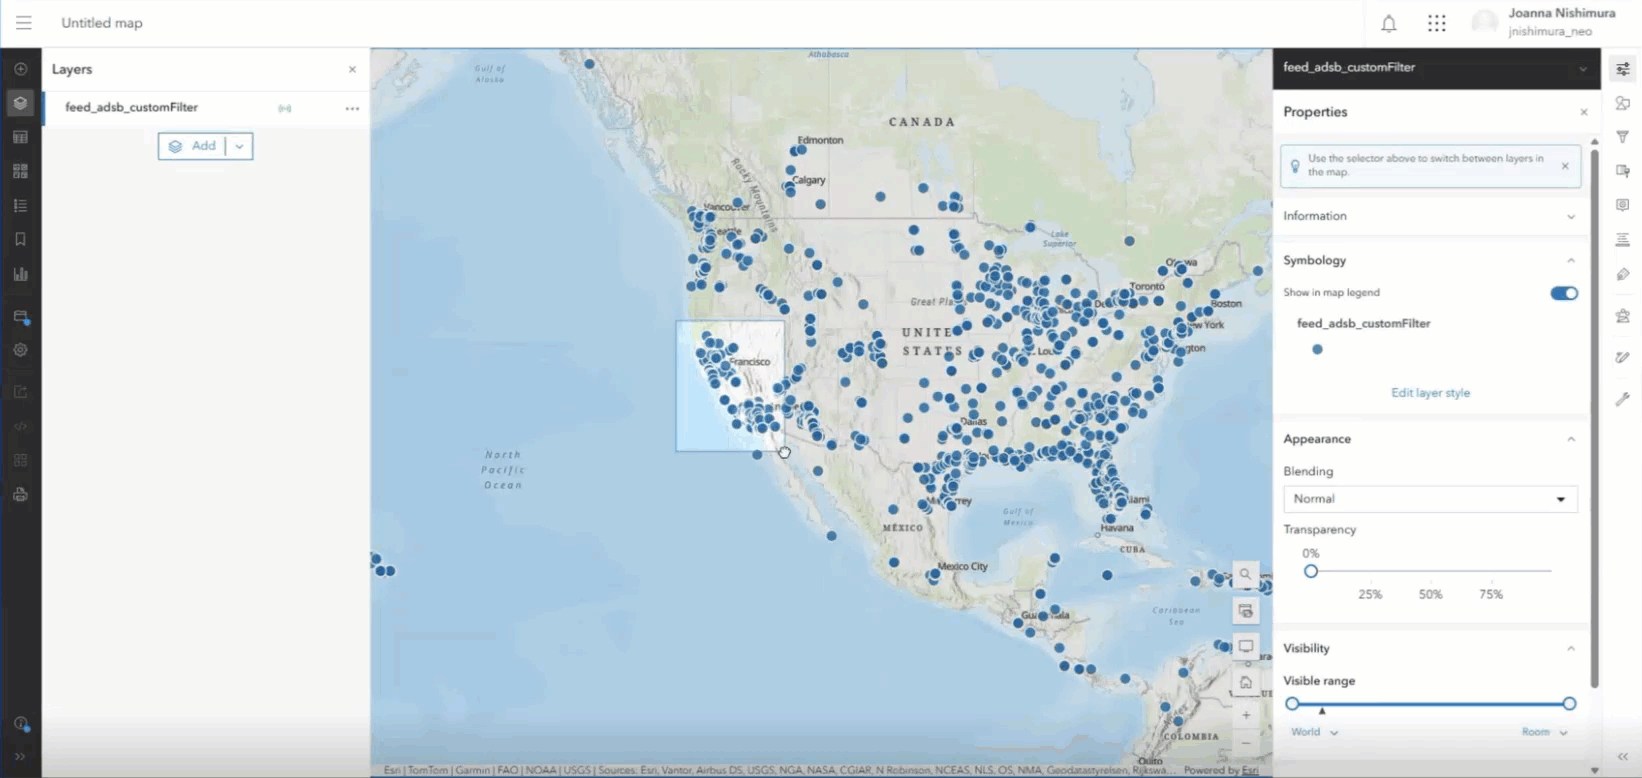
Task: Open options menu for feed_adsb_customFilter layer
Action: [x=352, y=108]
